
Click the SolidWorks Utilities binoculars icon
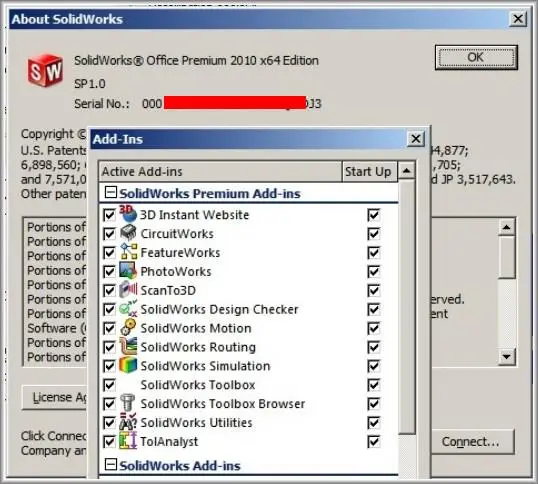point(128,422)
